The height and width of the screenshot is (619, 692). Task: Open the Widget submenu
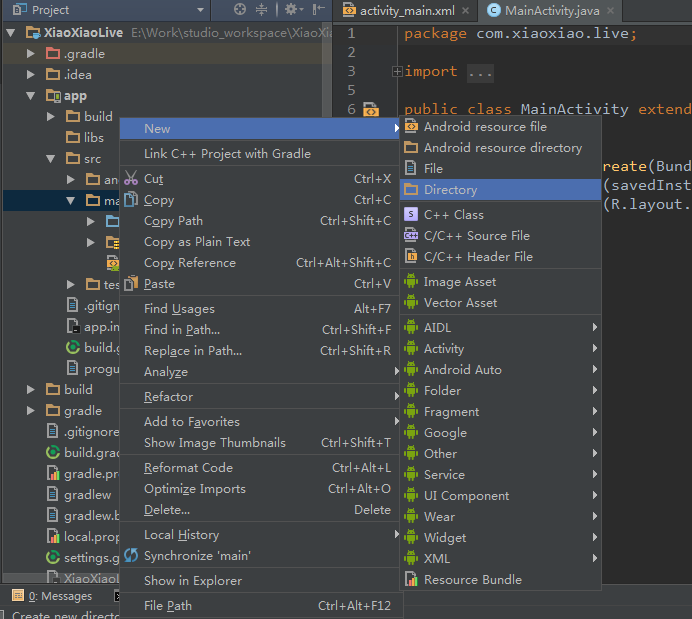(500, 538)
